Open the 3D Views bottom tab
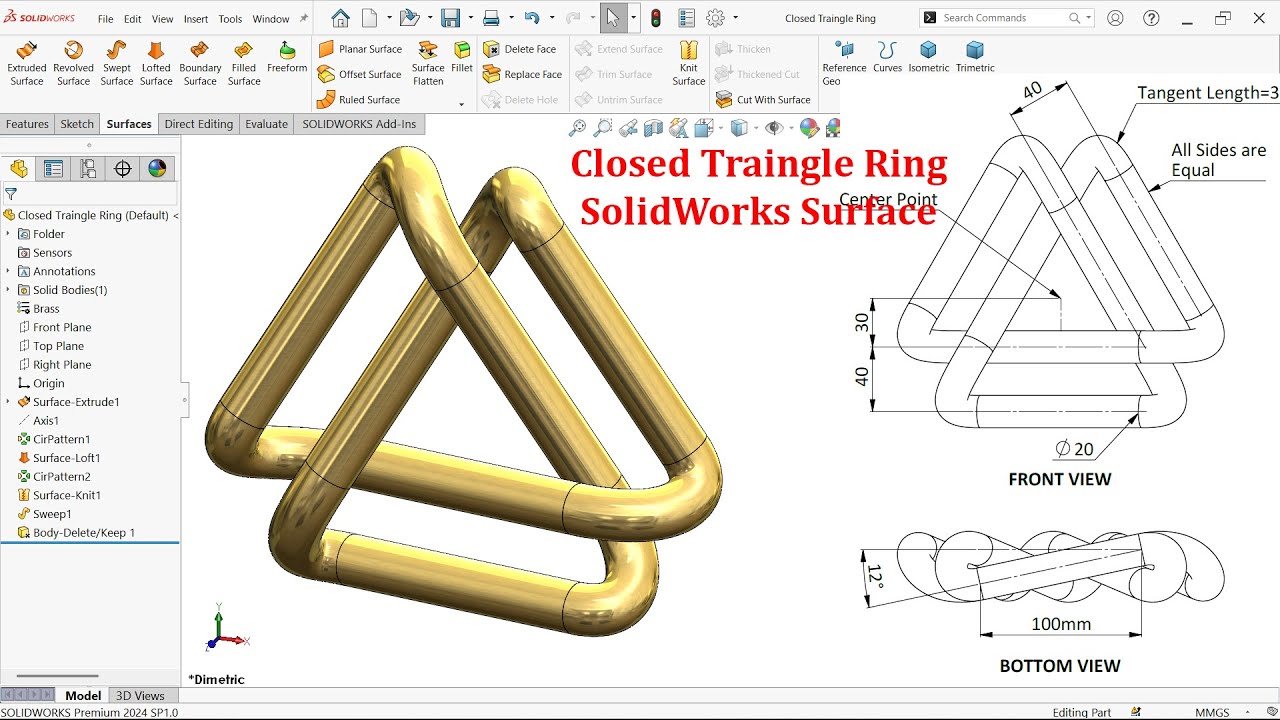1280x720 pixels. click(140, 696)
